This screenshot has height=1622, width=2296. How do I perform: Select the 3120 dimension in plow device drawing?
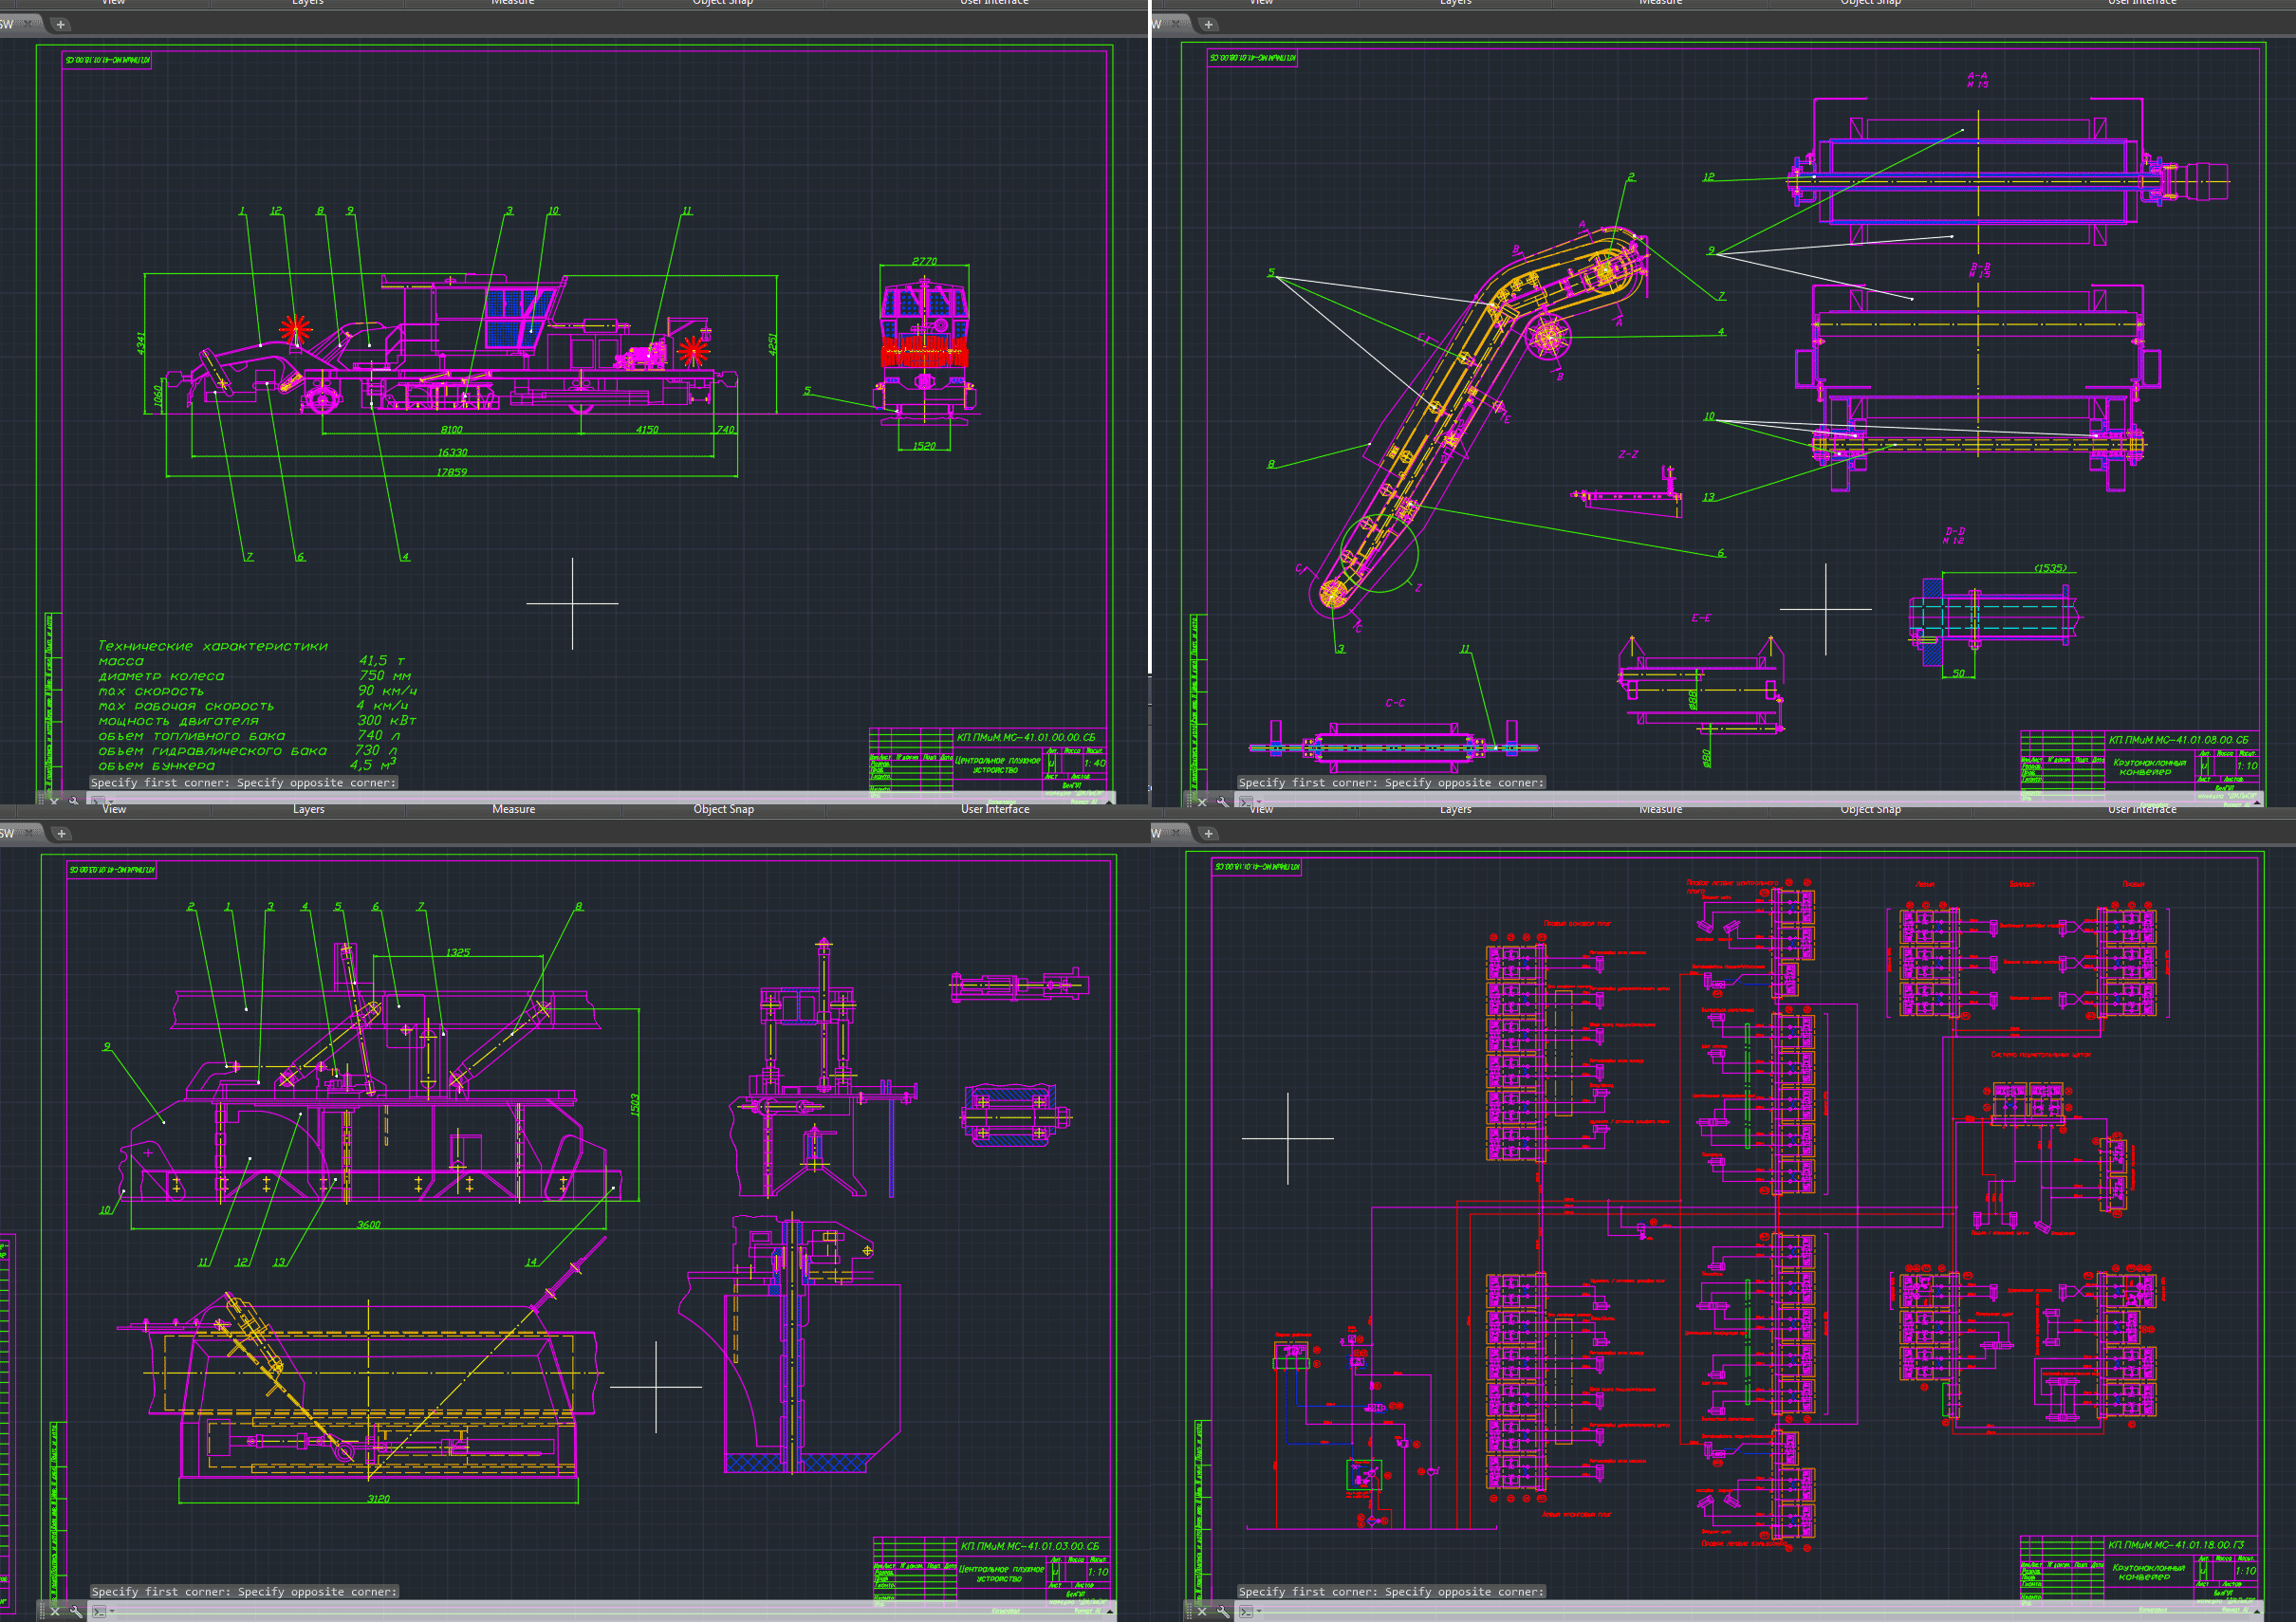click(x=378, y=1499)
